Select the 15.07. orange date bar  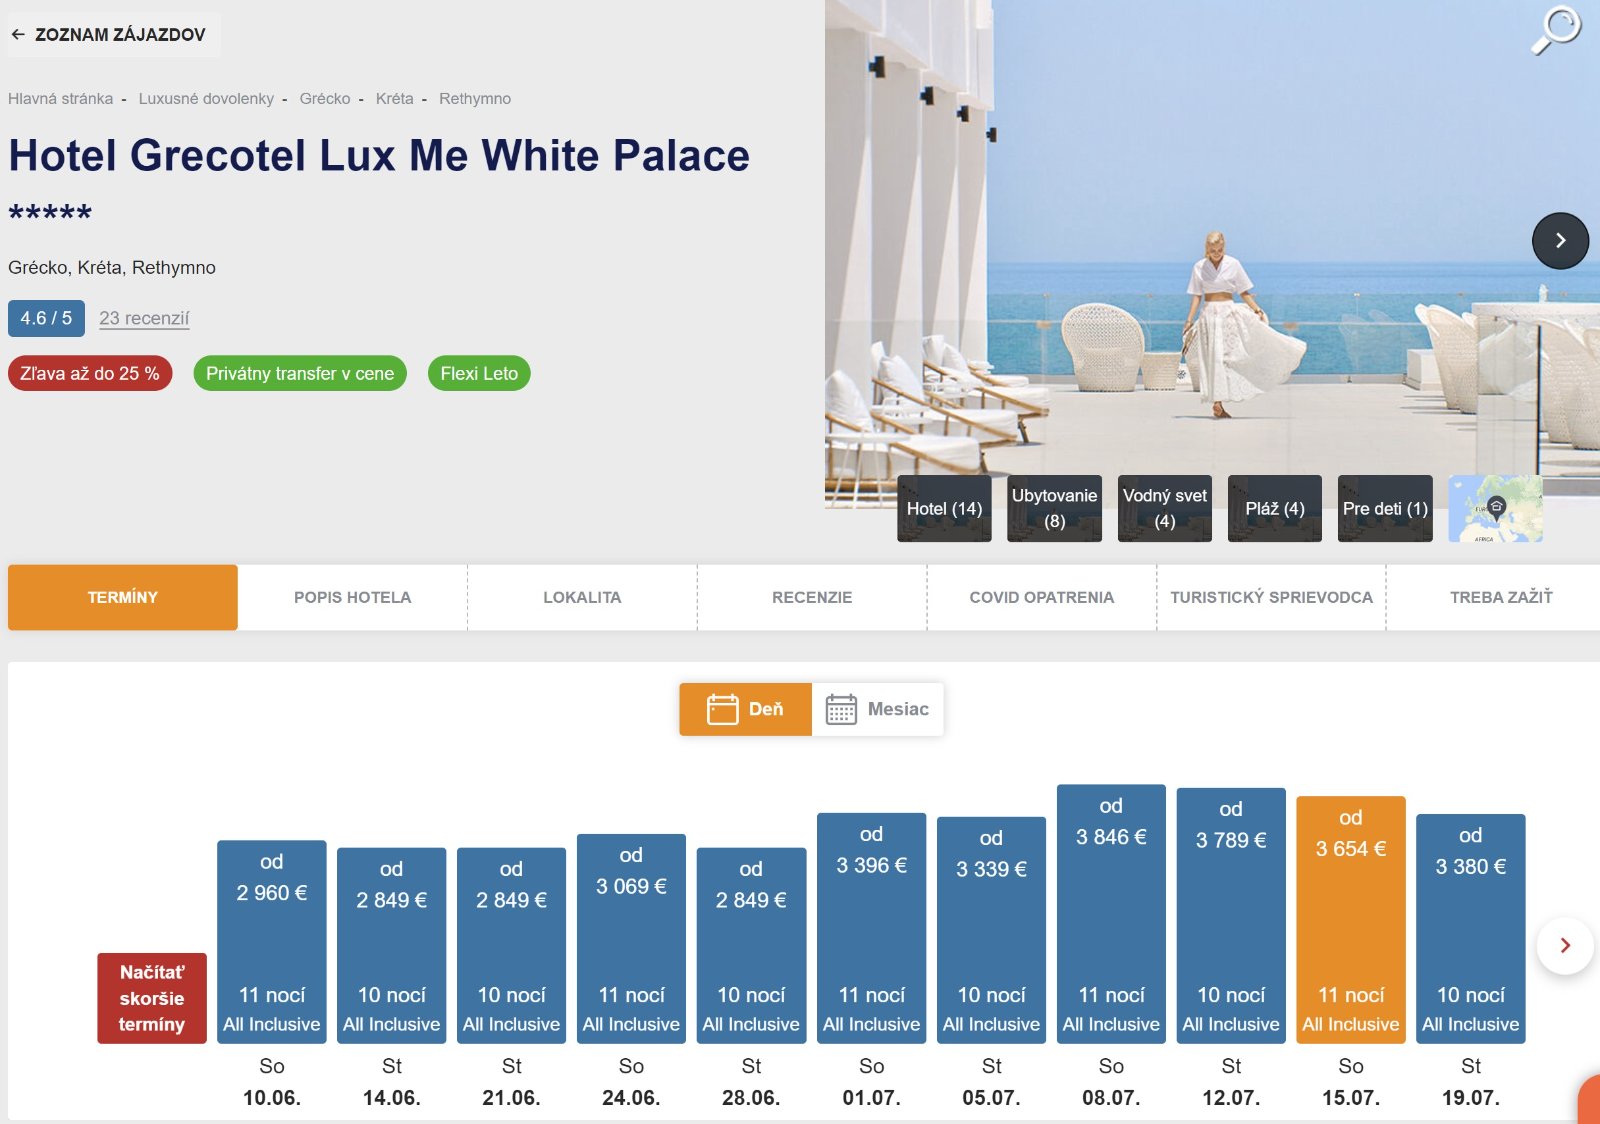pyautogui.click(x=1350, y=920)
